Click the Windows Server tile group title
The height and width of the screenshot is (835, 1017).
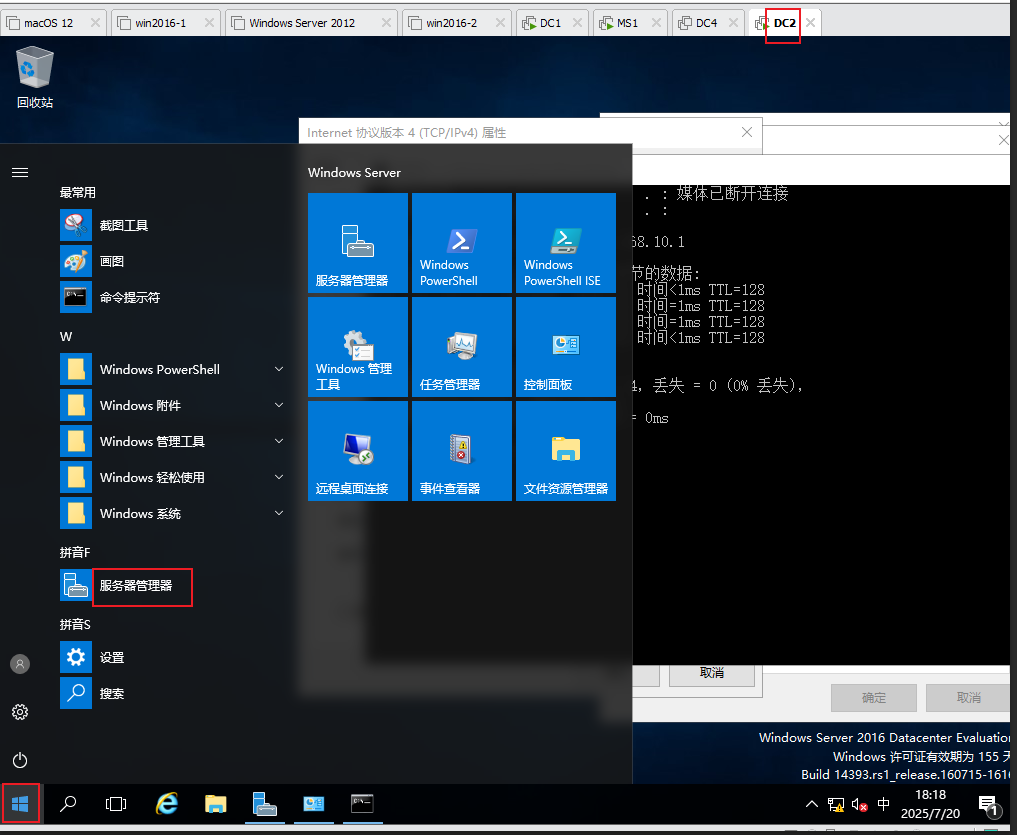point(354,173)
